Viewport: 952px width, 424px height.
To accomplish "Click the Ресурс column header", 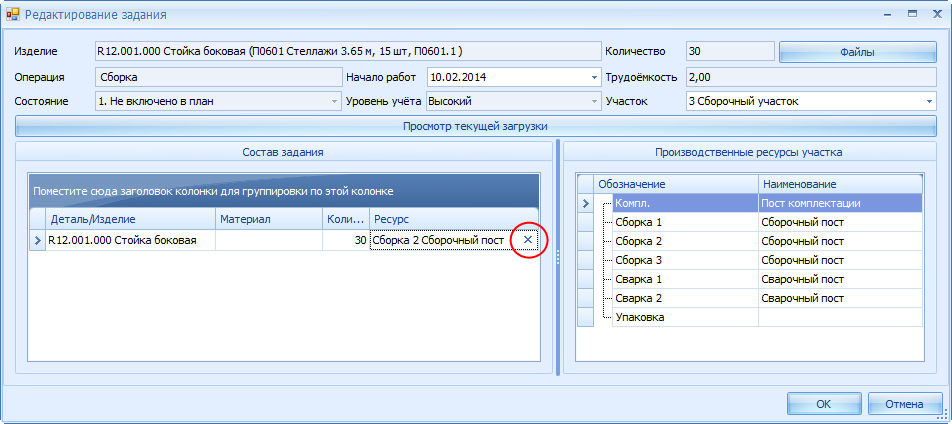I will point(454,219).
